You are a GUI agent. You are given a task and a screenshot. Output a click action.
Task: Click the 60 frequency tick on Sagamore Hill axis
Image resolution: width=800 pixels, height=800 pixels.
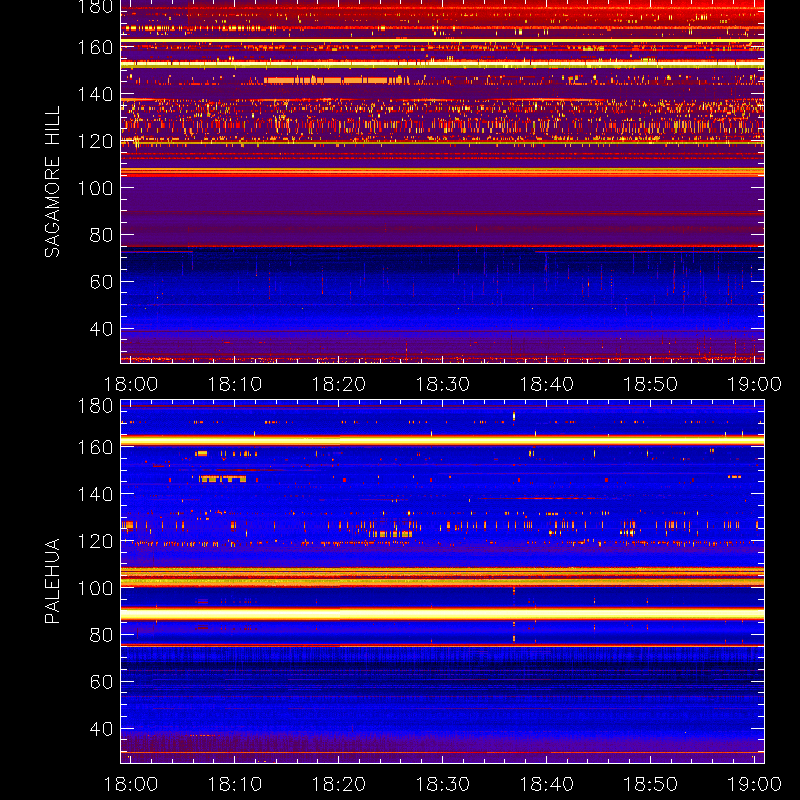click(101, 282)
